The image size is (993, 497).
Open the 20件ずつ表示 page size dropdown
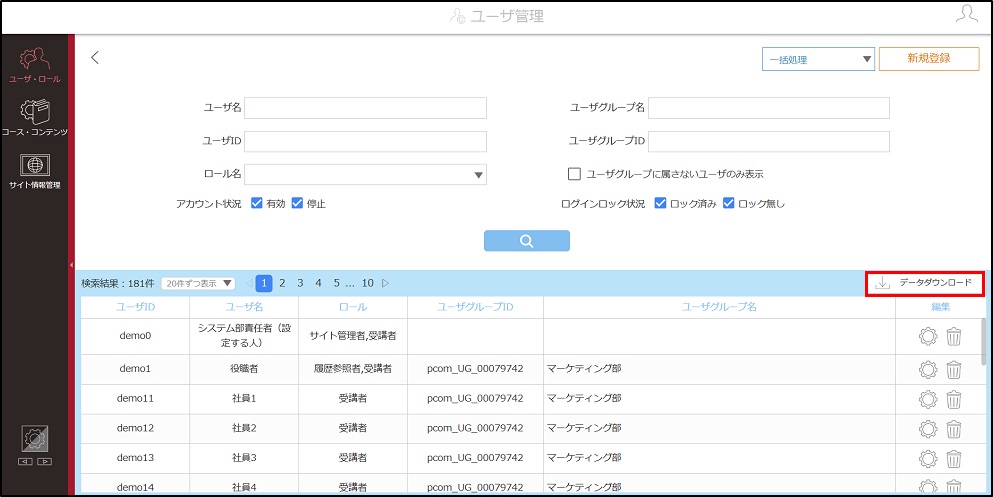198,284
